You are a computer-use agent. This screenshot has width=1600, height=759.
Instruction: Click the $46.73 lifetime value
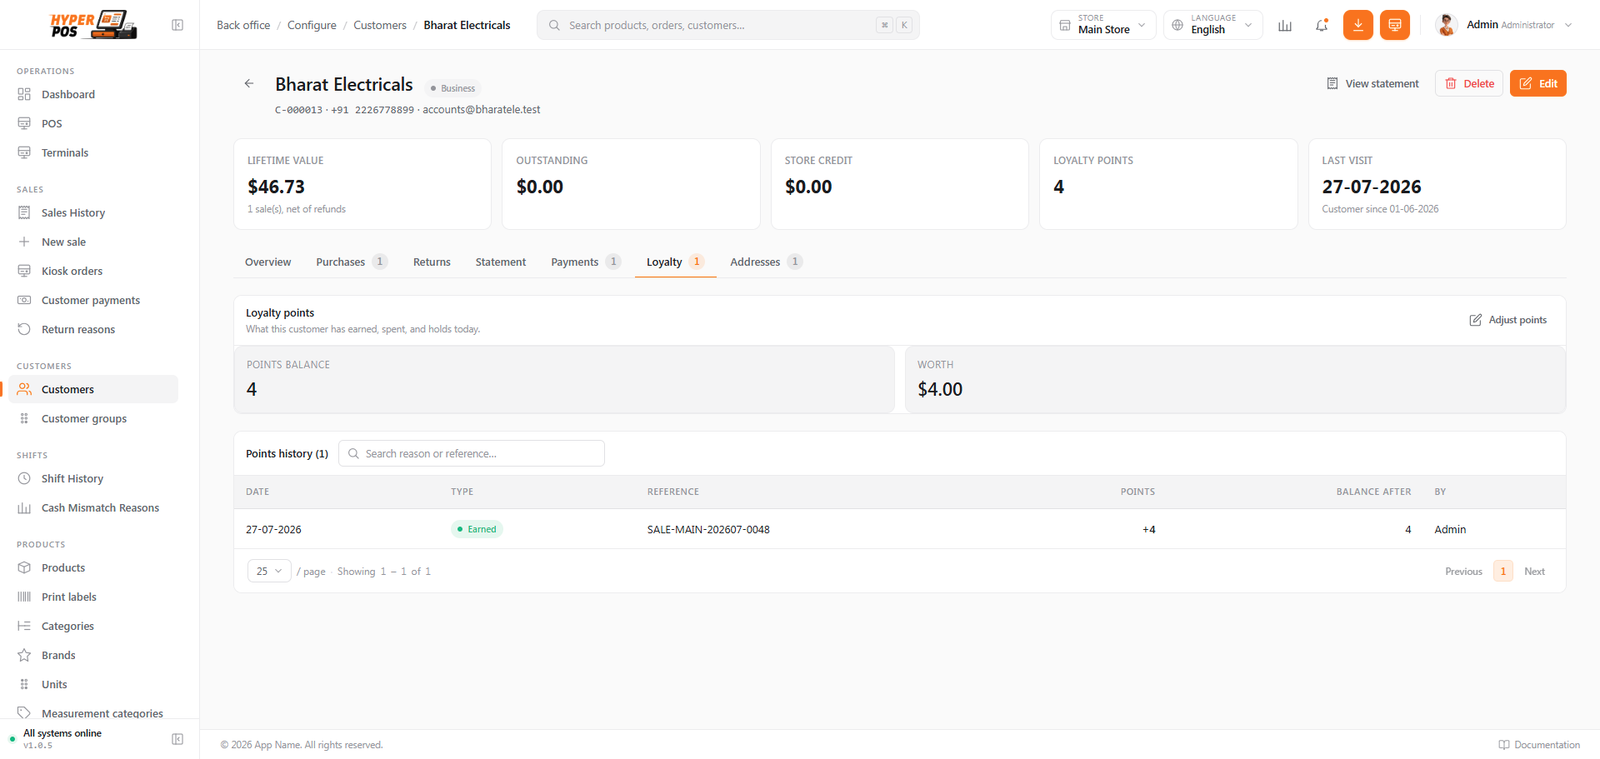point(276,187)
